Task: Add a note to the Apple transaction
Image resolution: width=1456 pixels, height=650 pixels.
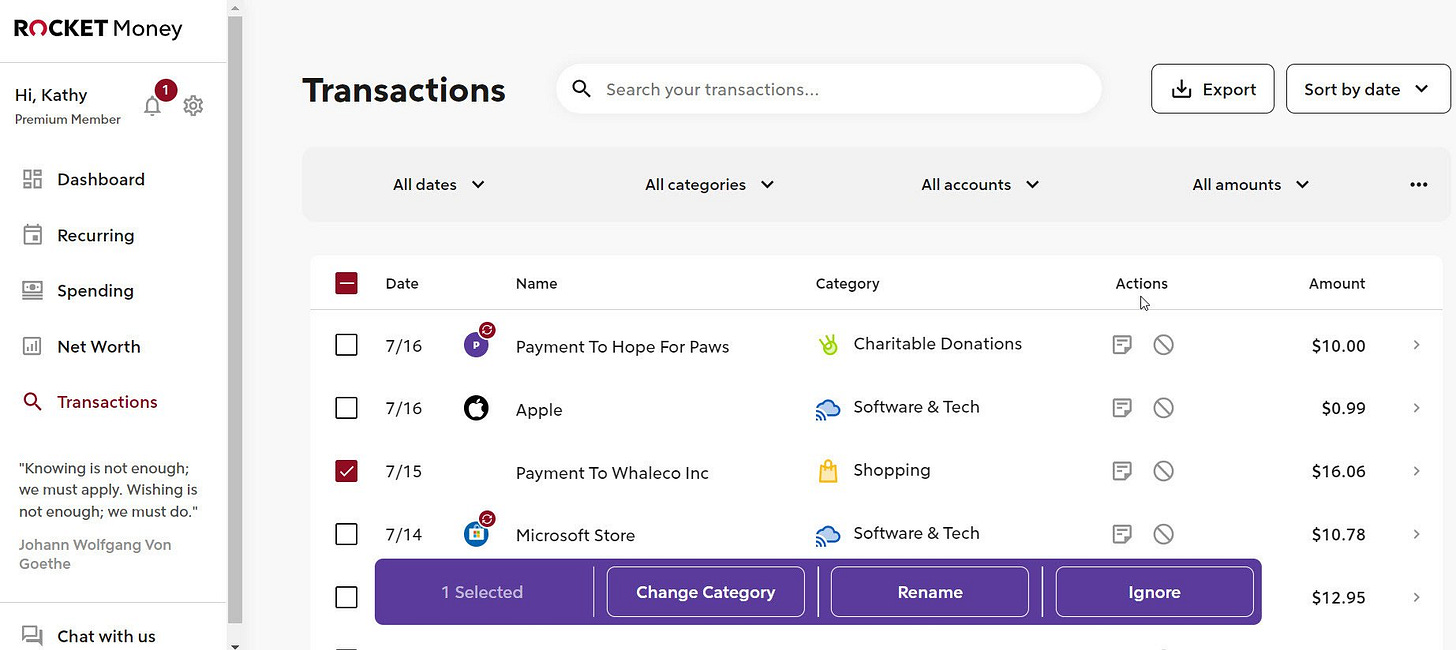Action: click(1122, 408)
